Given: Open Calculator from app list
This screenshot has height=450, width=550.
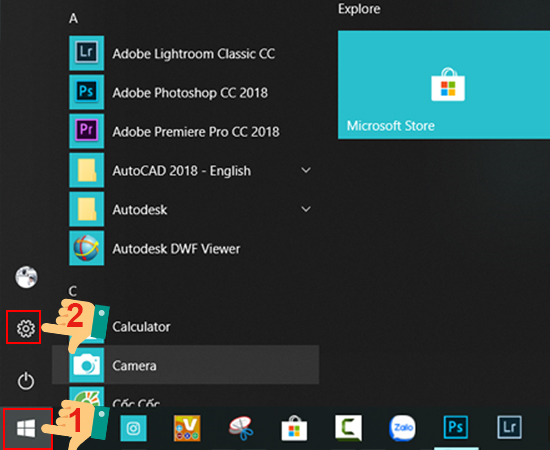Looking at the screenshot, I should [186, 326].
